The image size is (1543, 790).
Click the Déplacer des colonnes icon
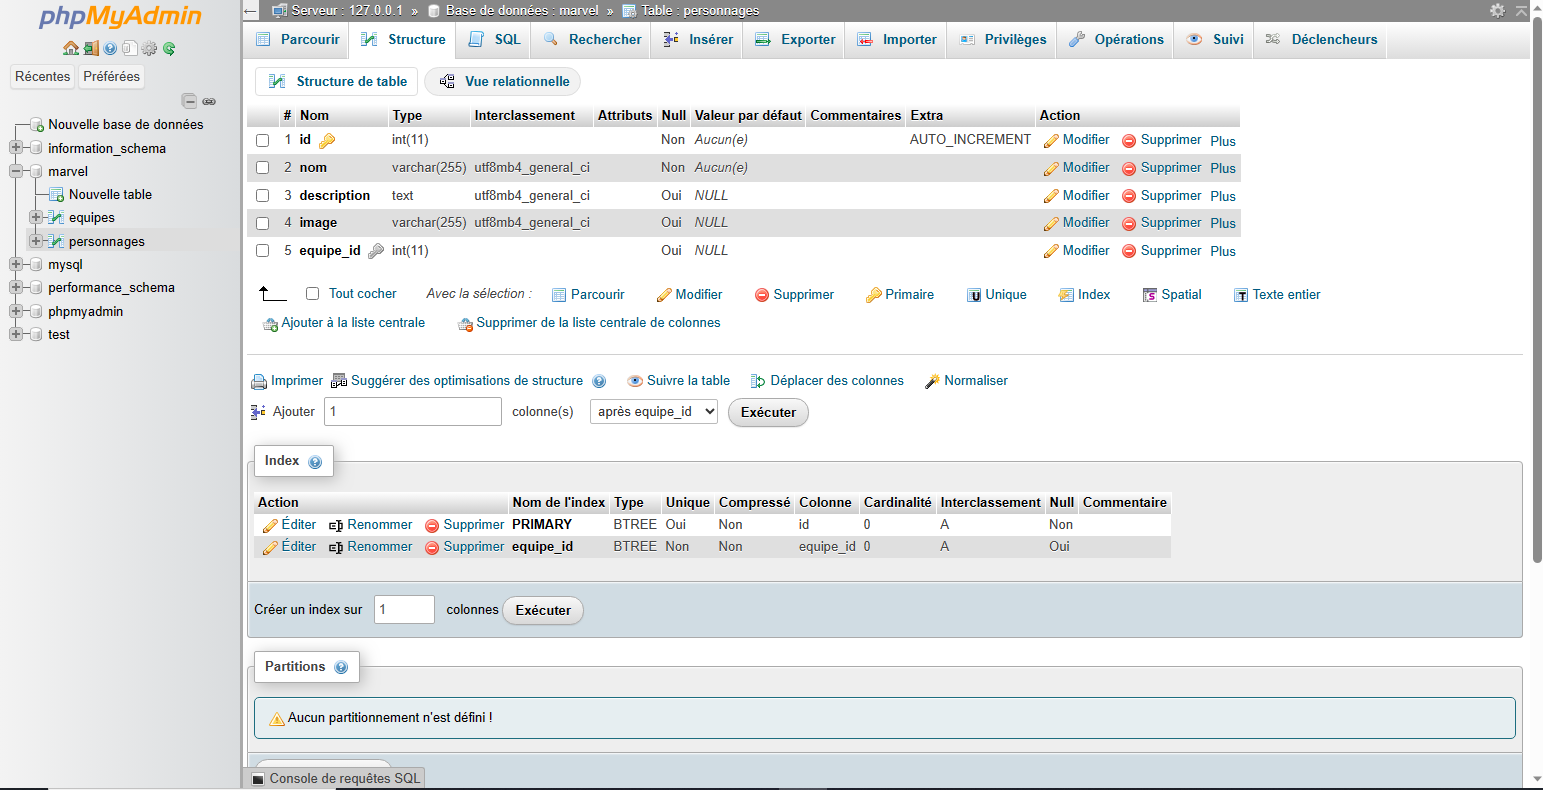(x=758, y=381)
